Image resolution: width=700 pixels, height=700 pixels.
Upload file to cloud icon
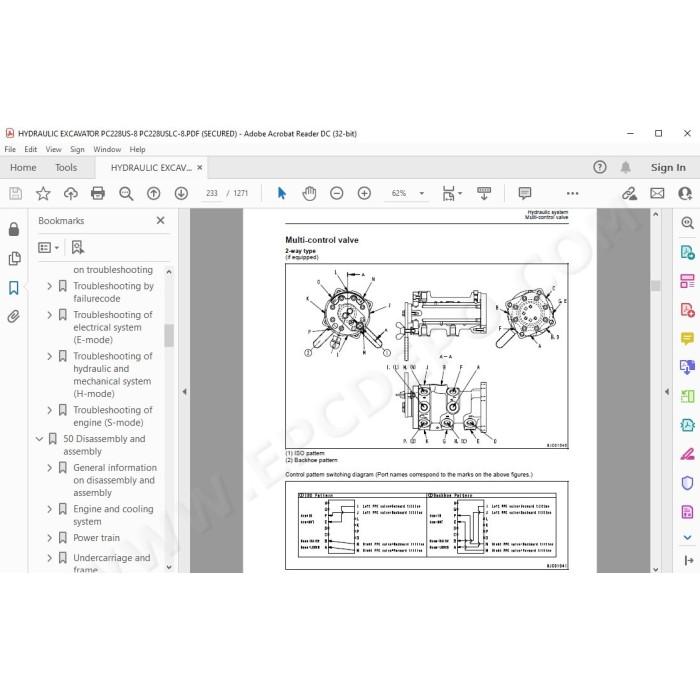click(71, 193)
